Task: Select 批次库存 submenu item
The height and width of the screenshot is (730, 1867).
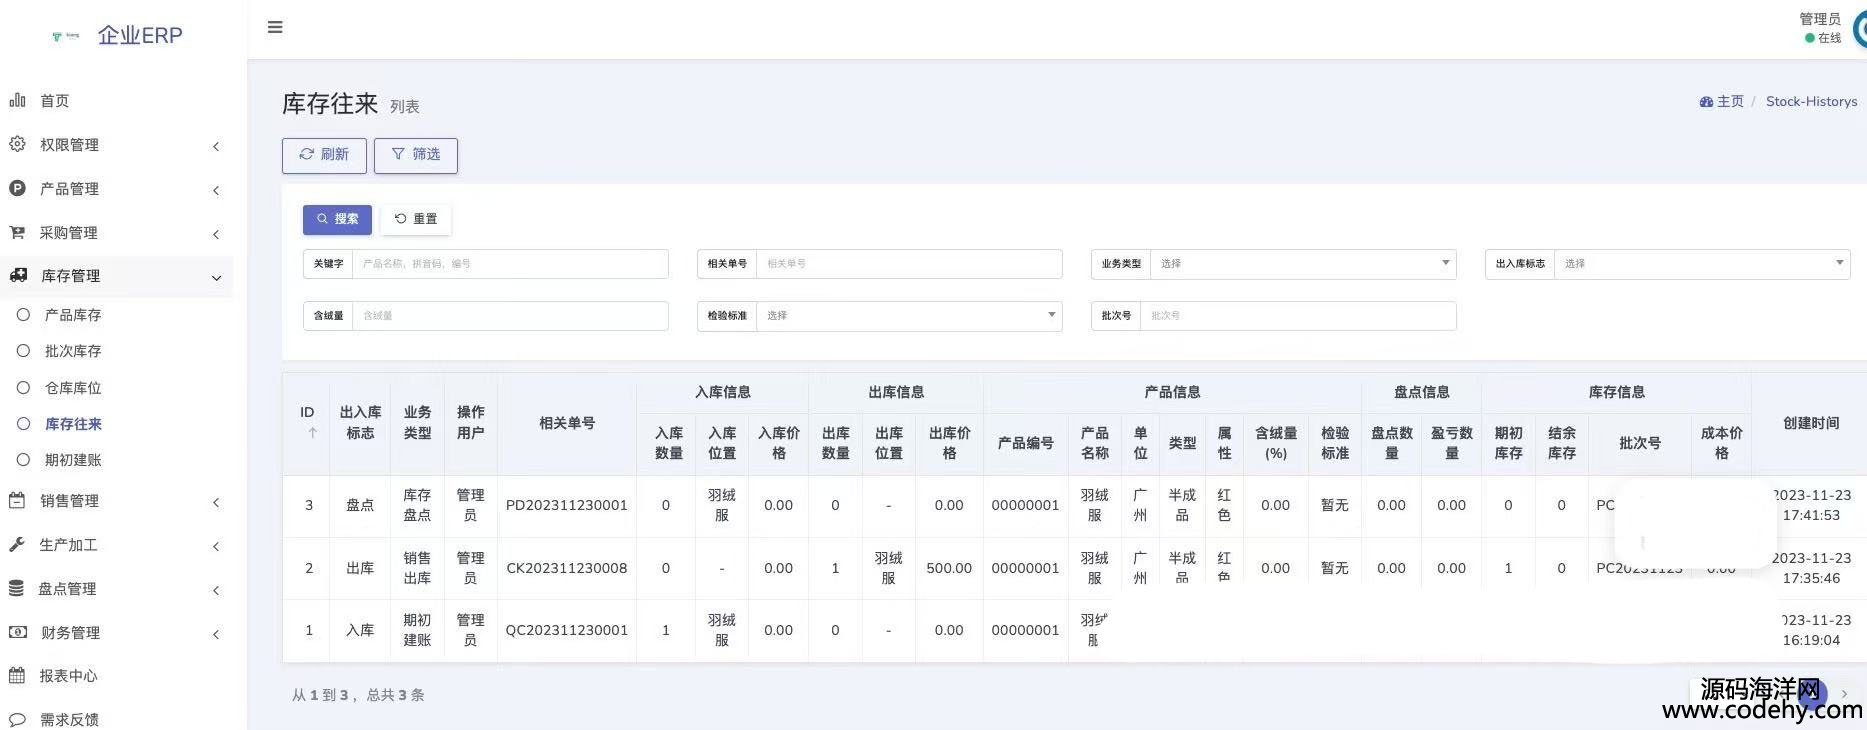Action: 73,351
